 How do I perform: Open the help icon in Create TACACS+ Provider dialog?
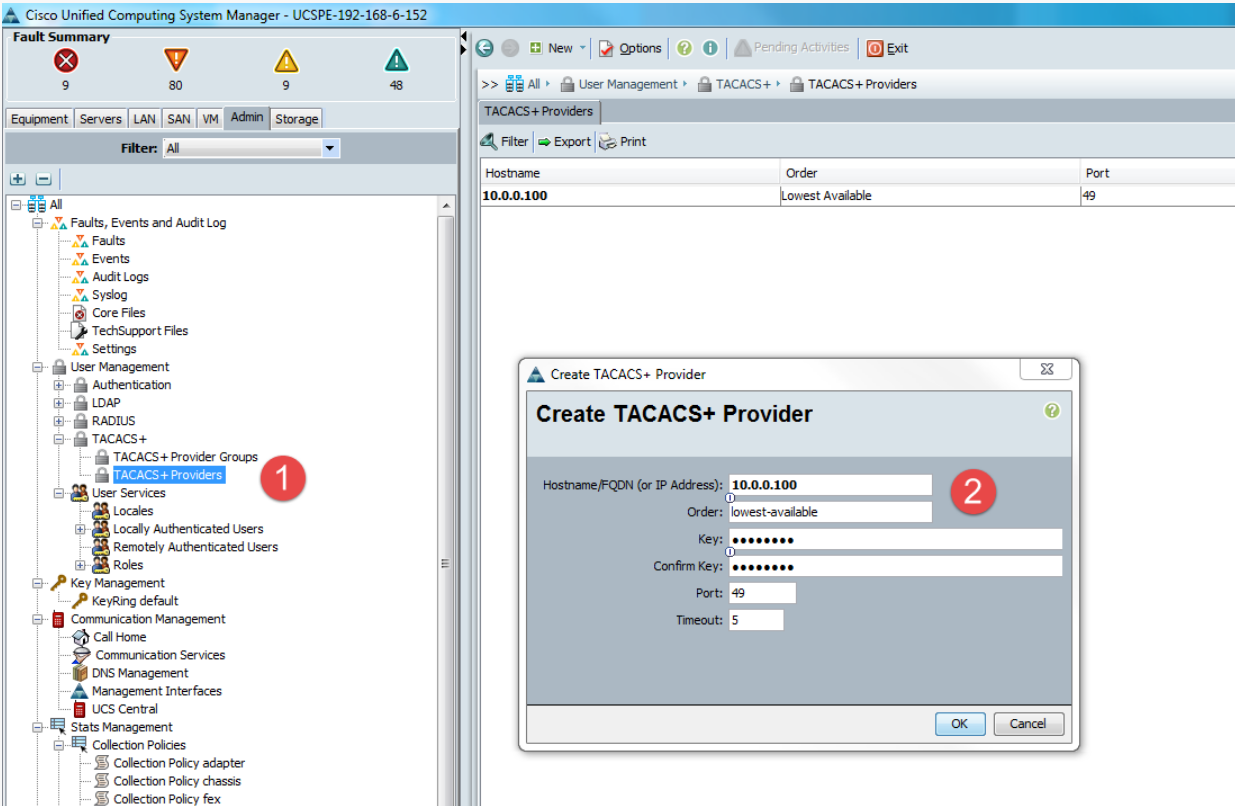(x=1051, y=410)
